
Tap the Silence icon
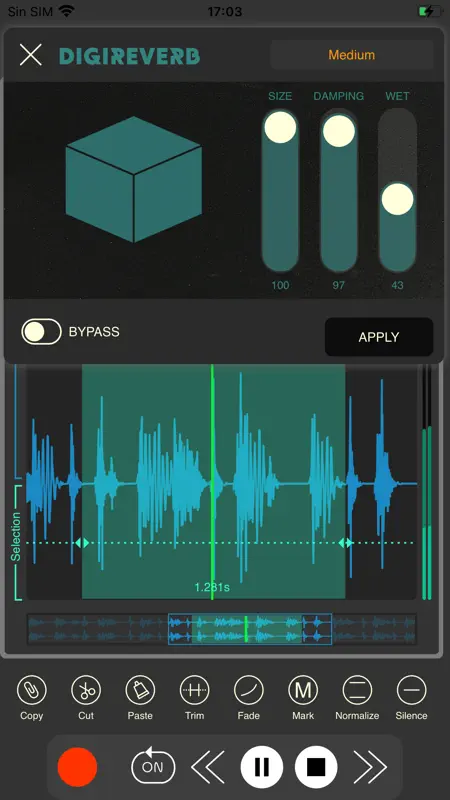pyautogui.click(x=411, y=690)
